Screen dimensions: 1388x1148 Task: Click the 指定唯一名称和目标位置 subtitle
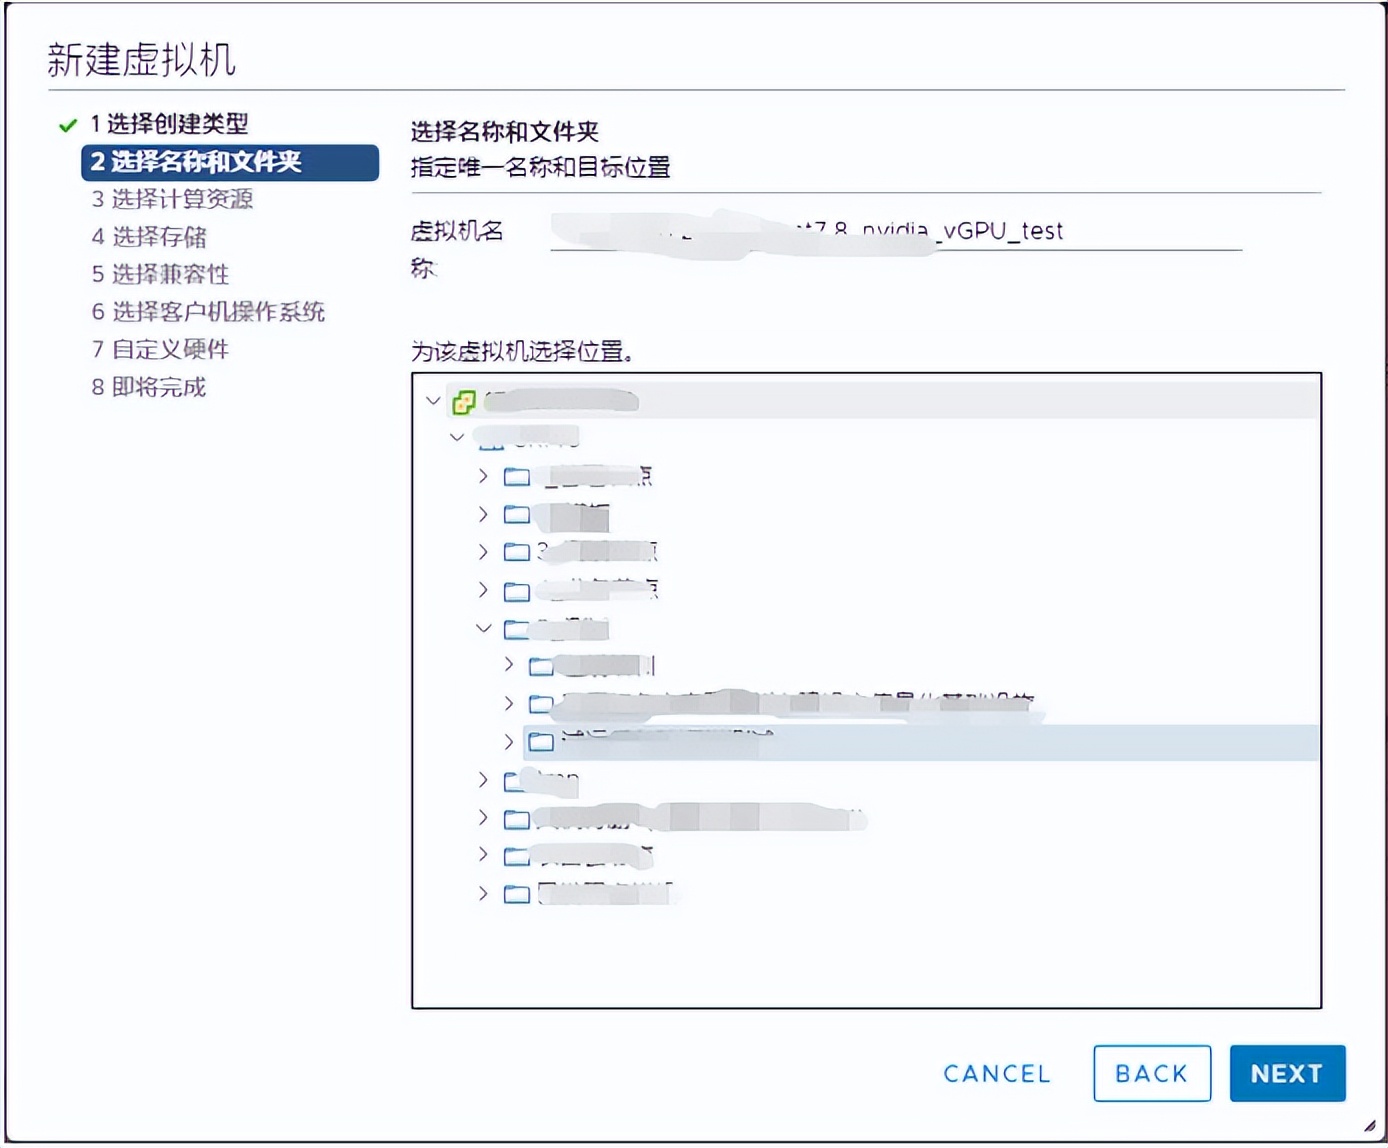pyautogui.click(x=540, y=167)
